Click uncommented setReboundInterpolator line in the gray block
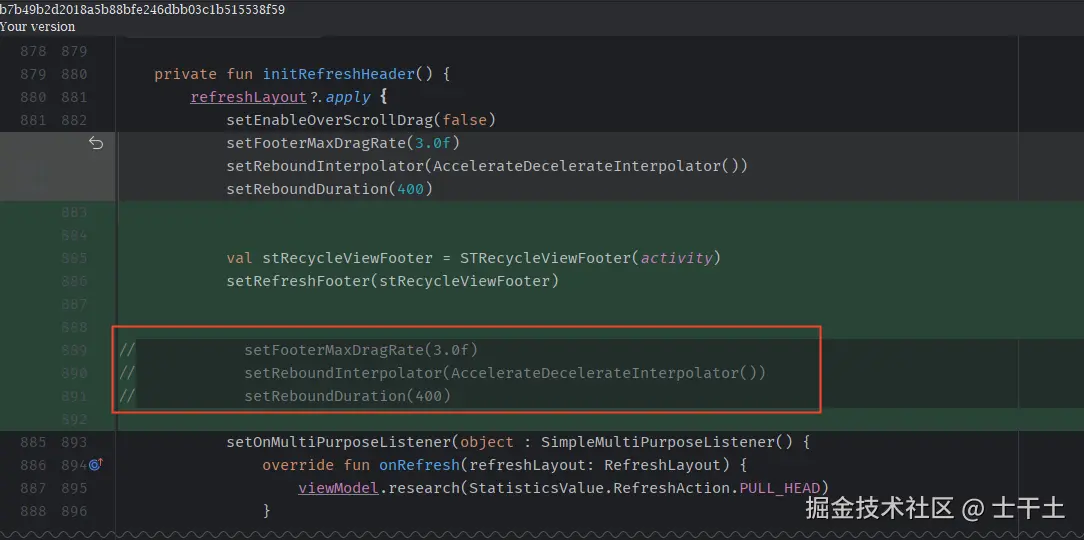The width and height of the screenshot is (1084, 540). pyautogui.click(x=487, y=166)
